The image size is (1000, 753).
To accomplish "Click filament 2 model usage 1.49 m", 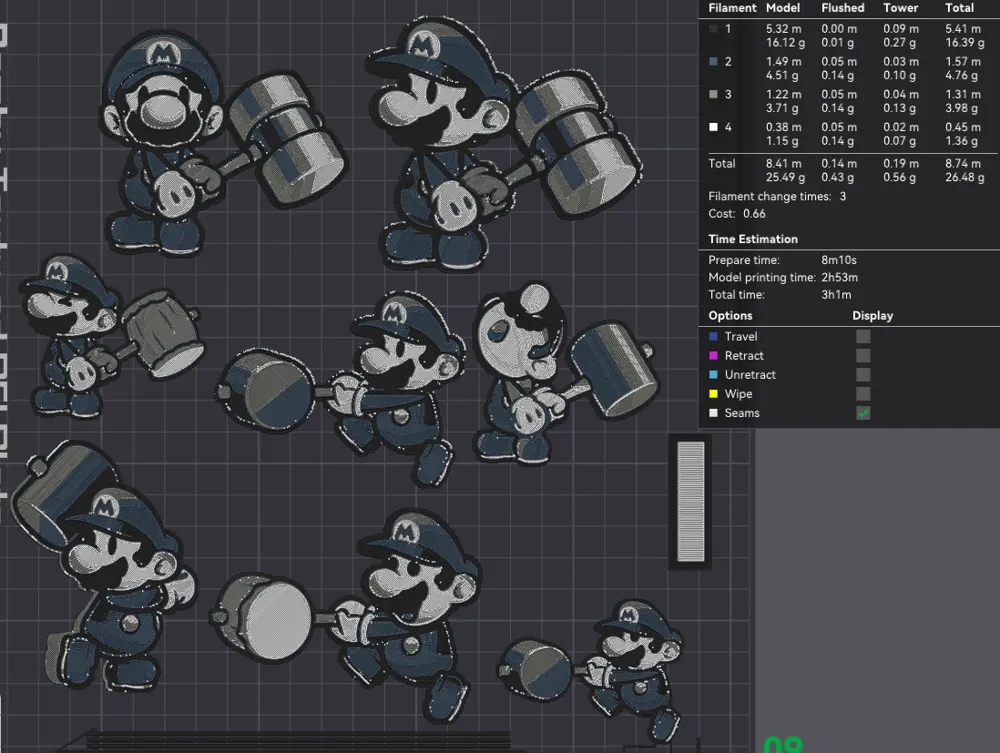I will 783,62.
